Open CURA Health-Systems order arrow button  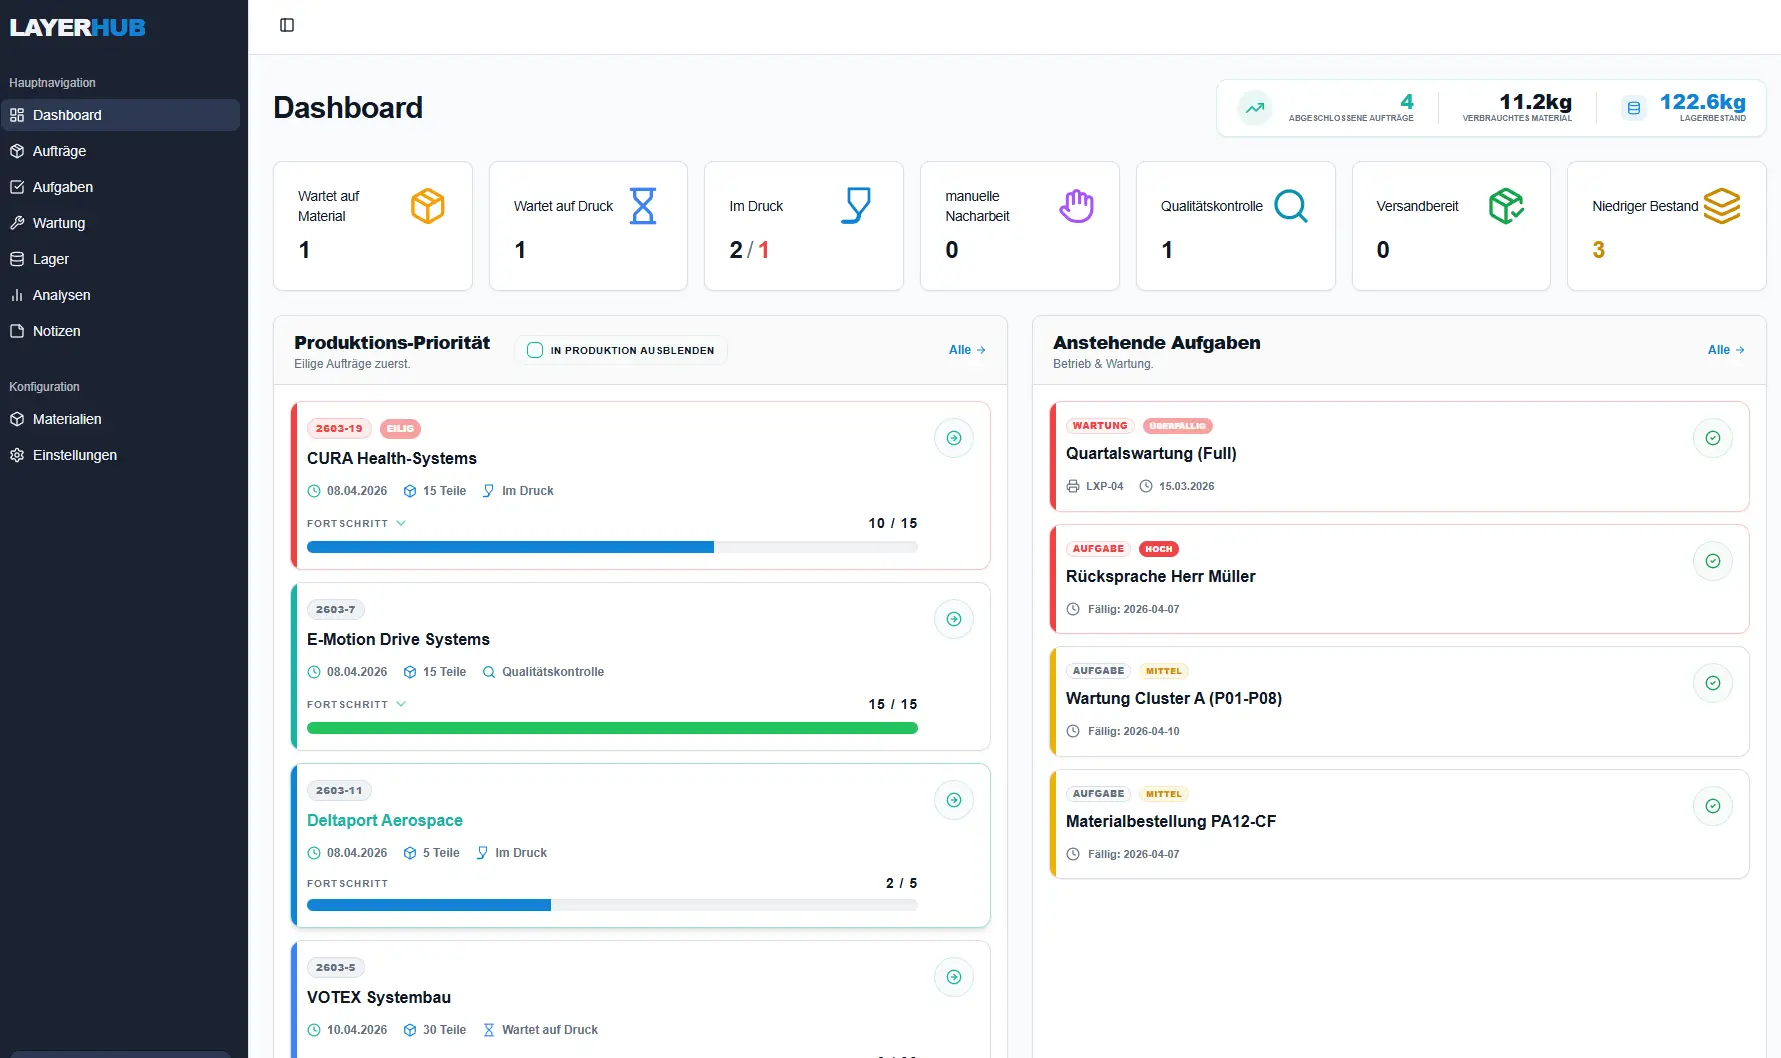(x=954, y=438)
